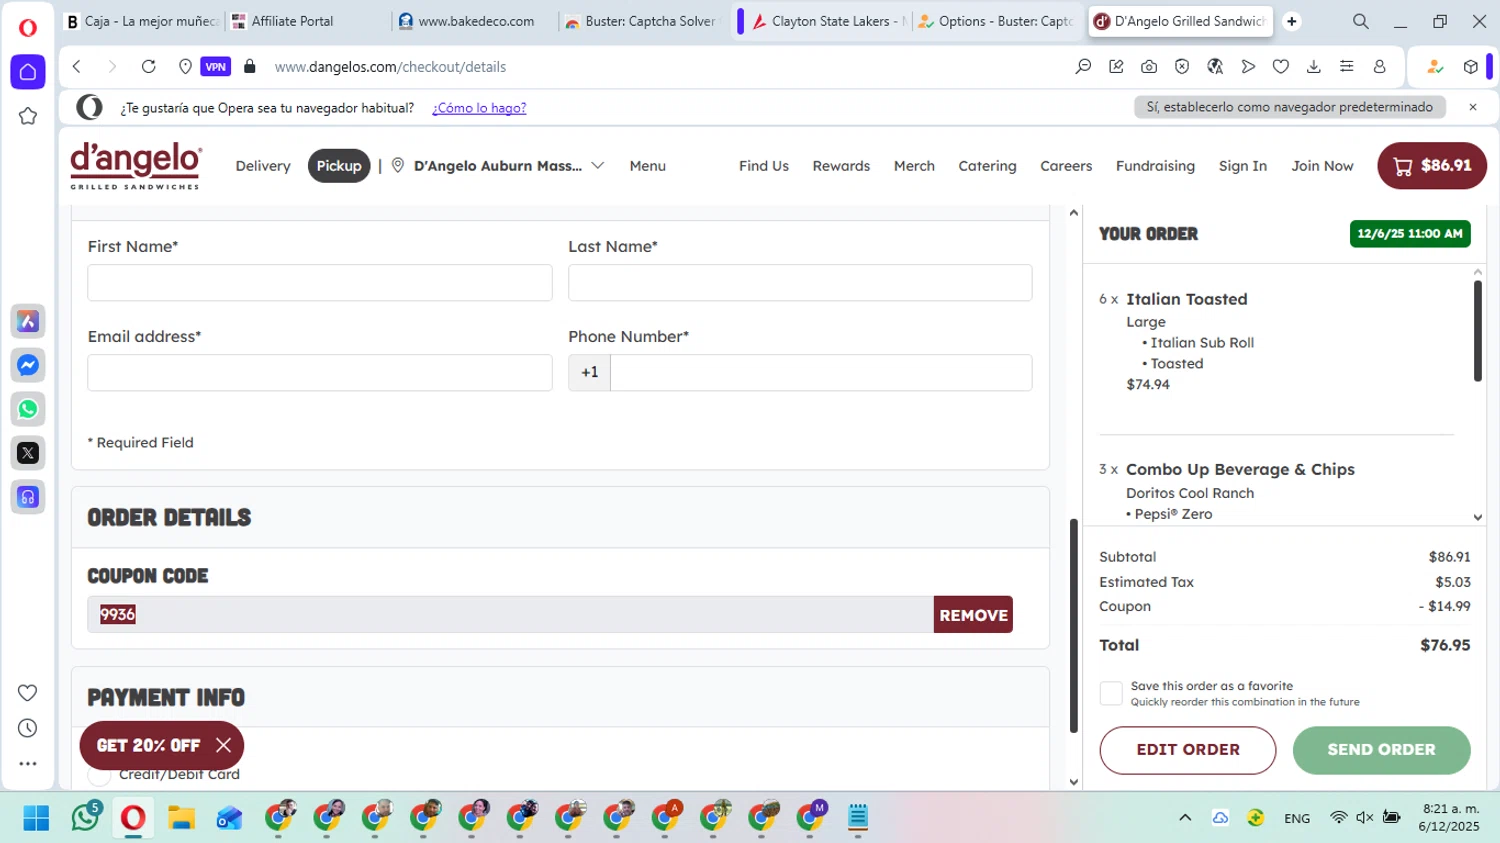
Task: Click the Last Name field
Action: pos(800,283)
